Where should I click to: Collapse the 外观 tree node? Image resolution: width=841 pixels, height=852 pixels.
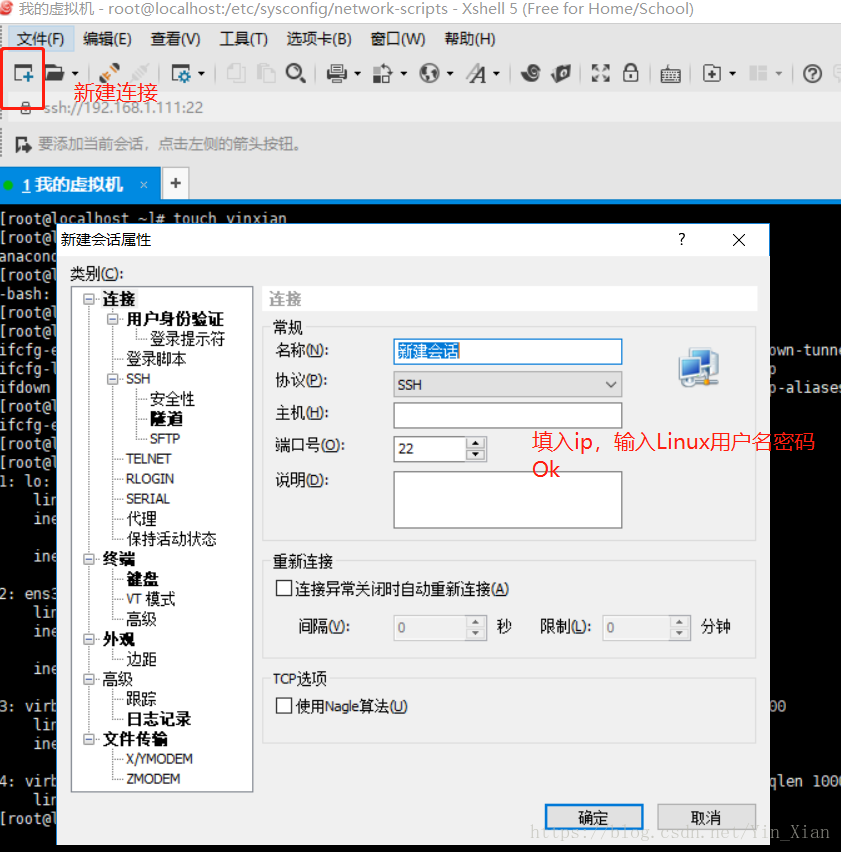[x=89, y=639]
